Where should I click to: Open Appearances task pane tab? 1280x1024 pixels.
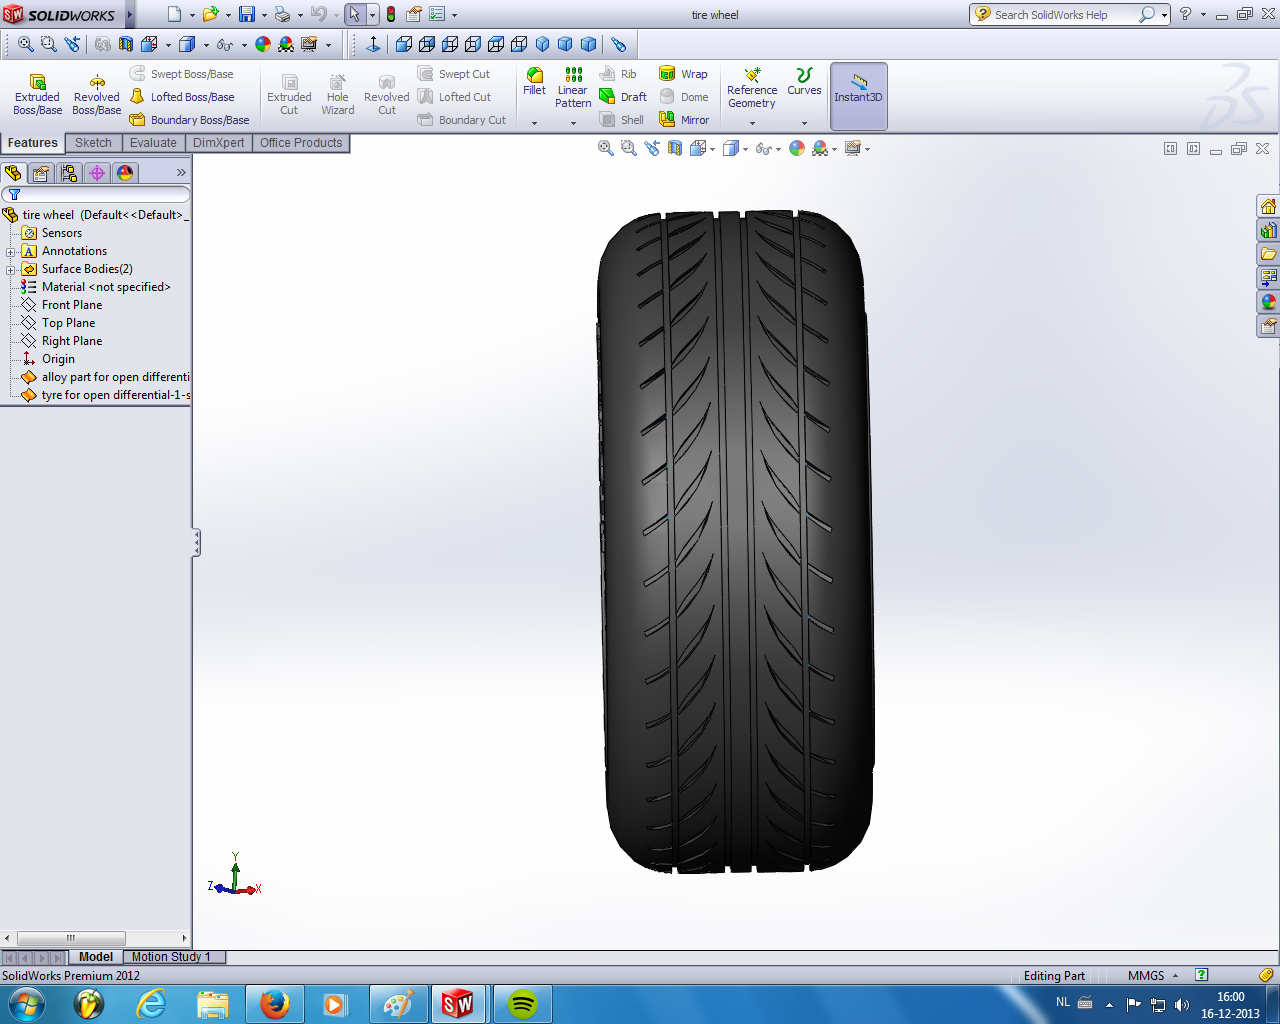pos(1268,302)
